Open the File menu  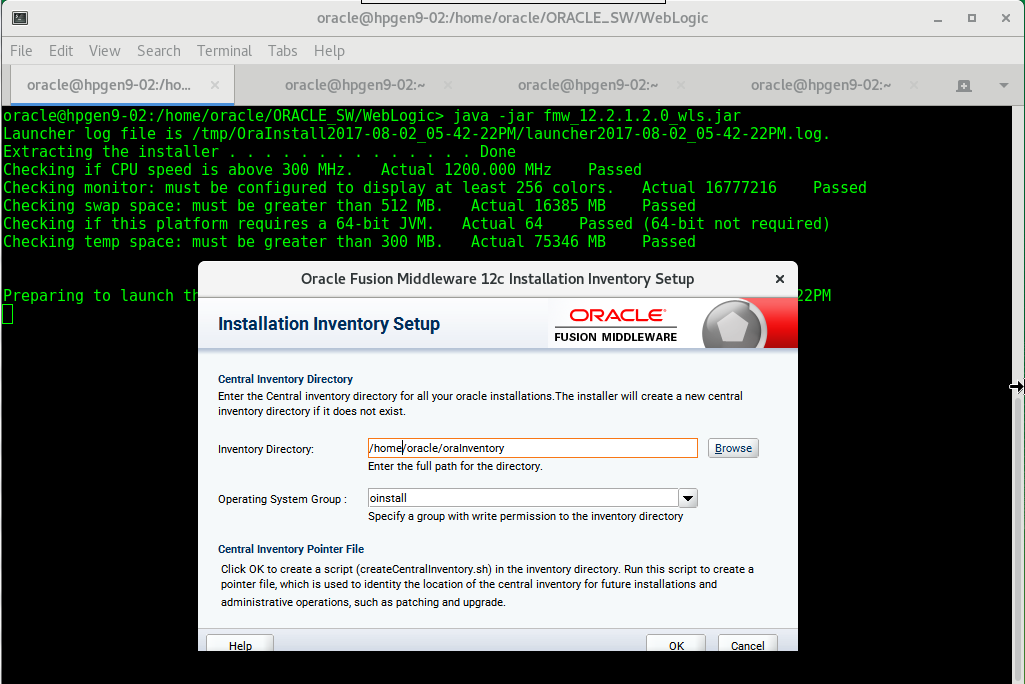point(20,50)
